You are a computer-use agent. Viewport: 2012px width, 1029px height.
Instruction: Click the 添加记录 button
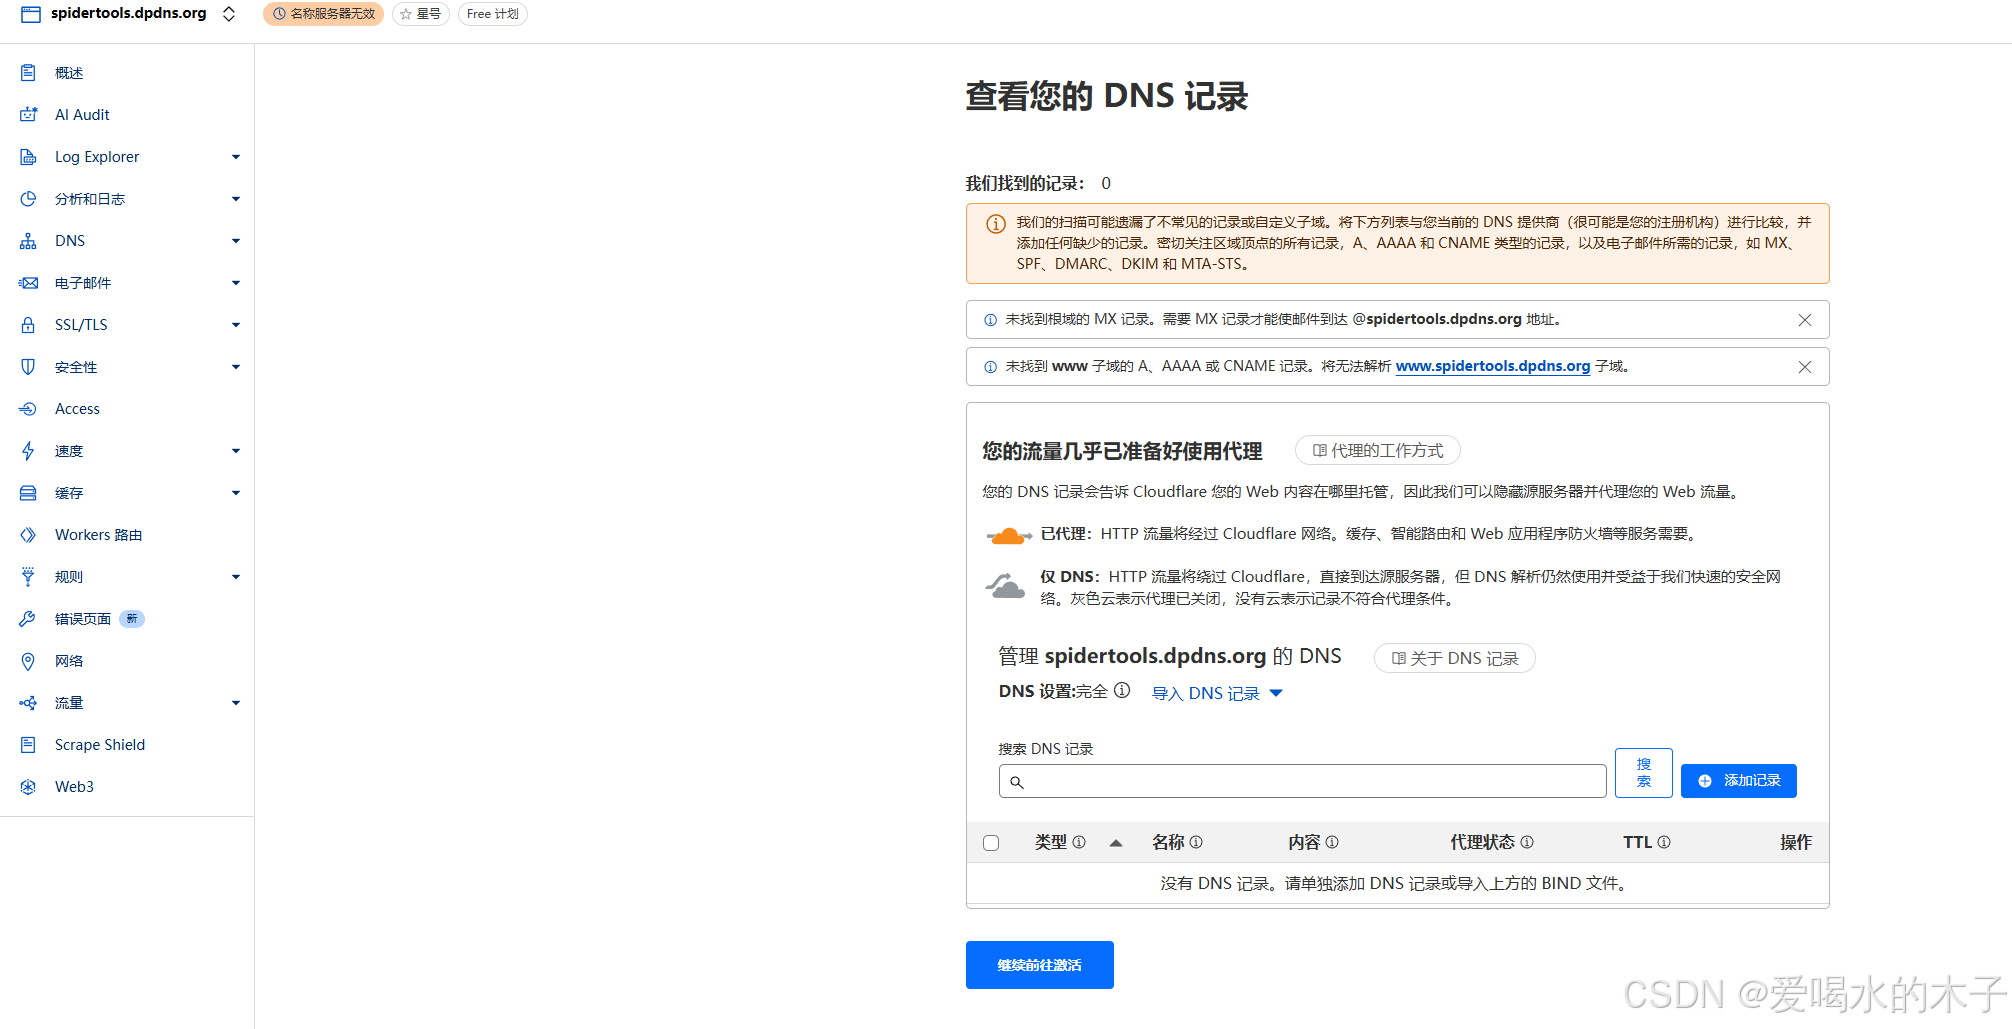(1738, 780)
